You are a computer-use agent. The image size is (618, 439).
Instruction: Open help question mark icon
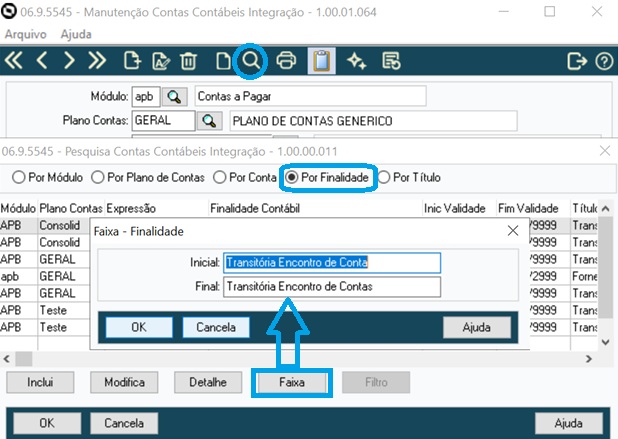pyautogui.click(x=604, y=61)
